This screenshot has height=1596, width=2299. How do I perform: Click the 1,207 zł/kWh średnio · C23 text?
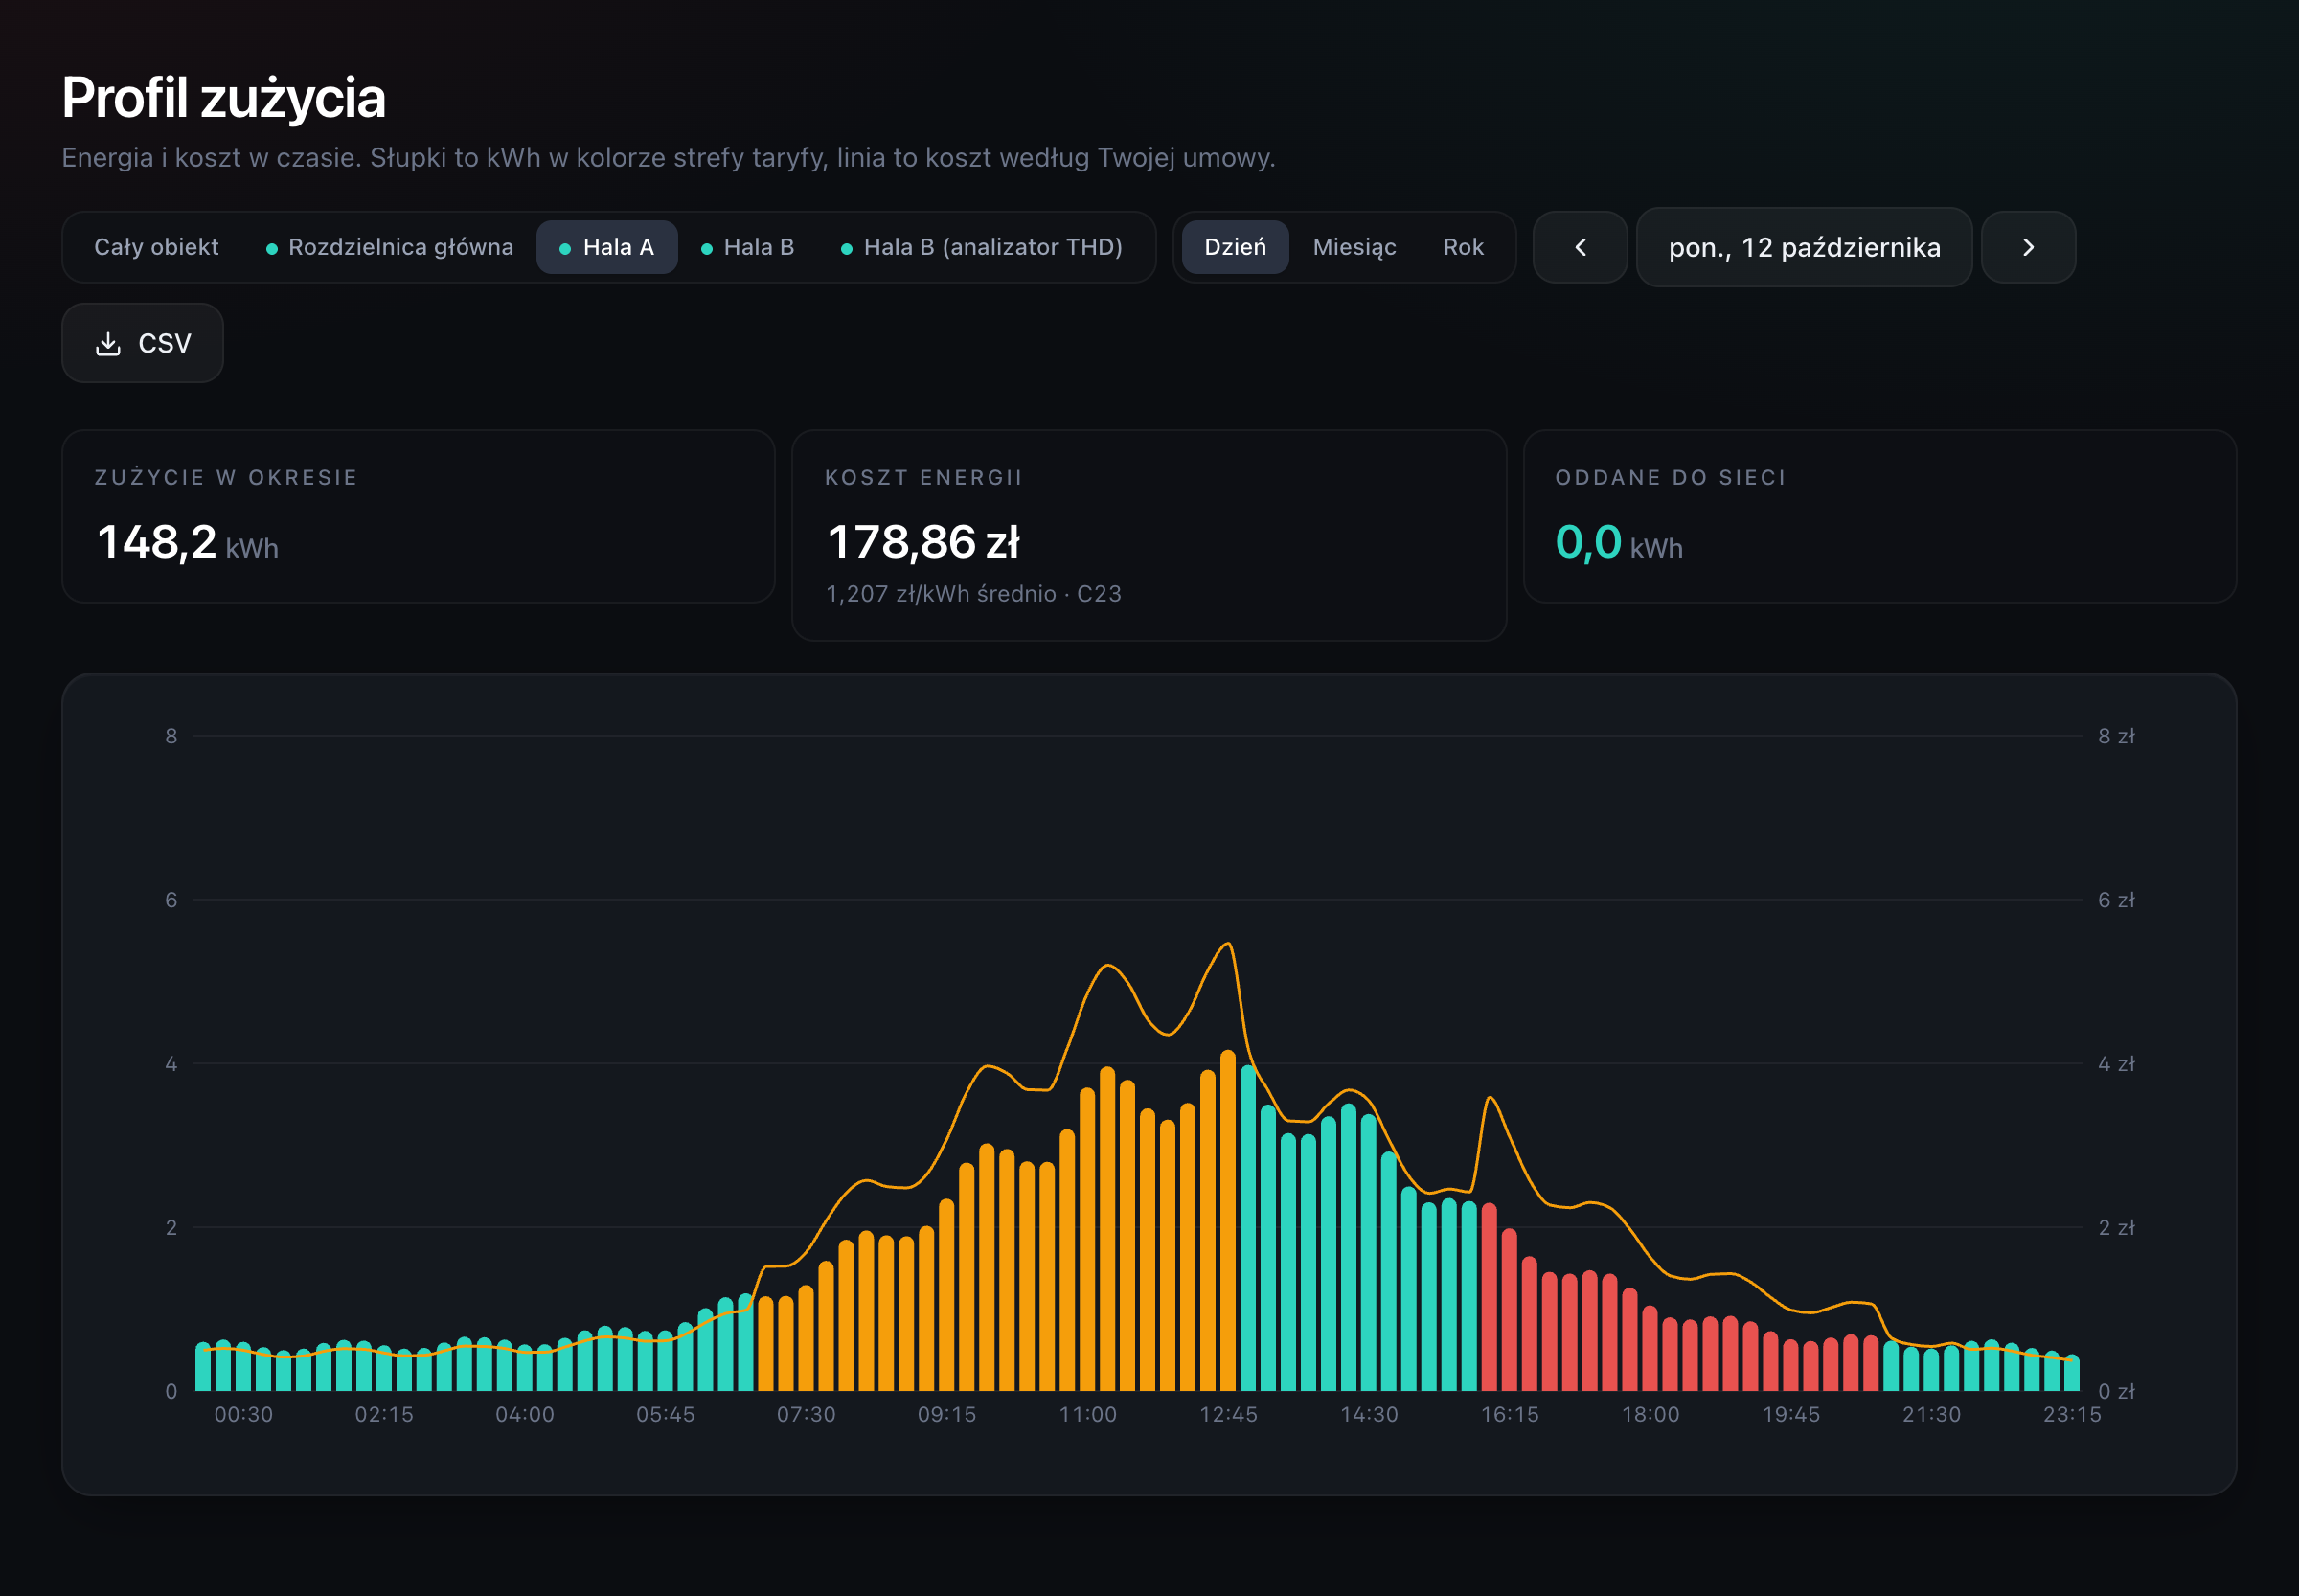(x=973, y=594)
